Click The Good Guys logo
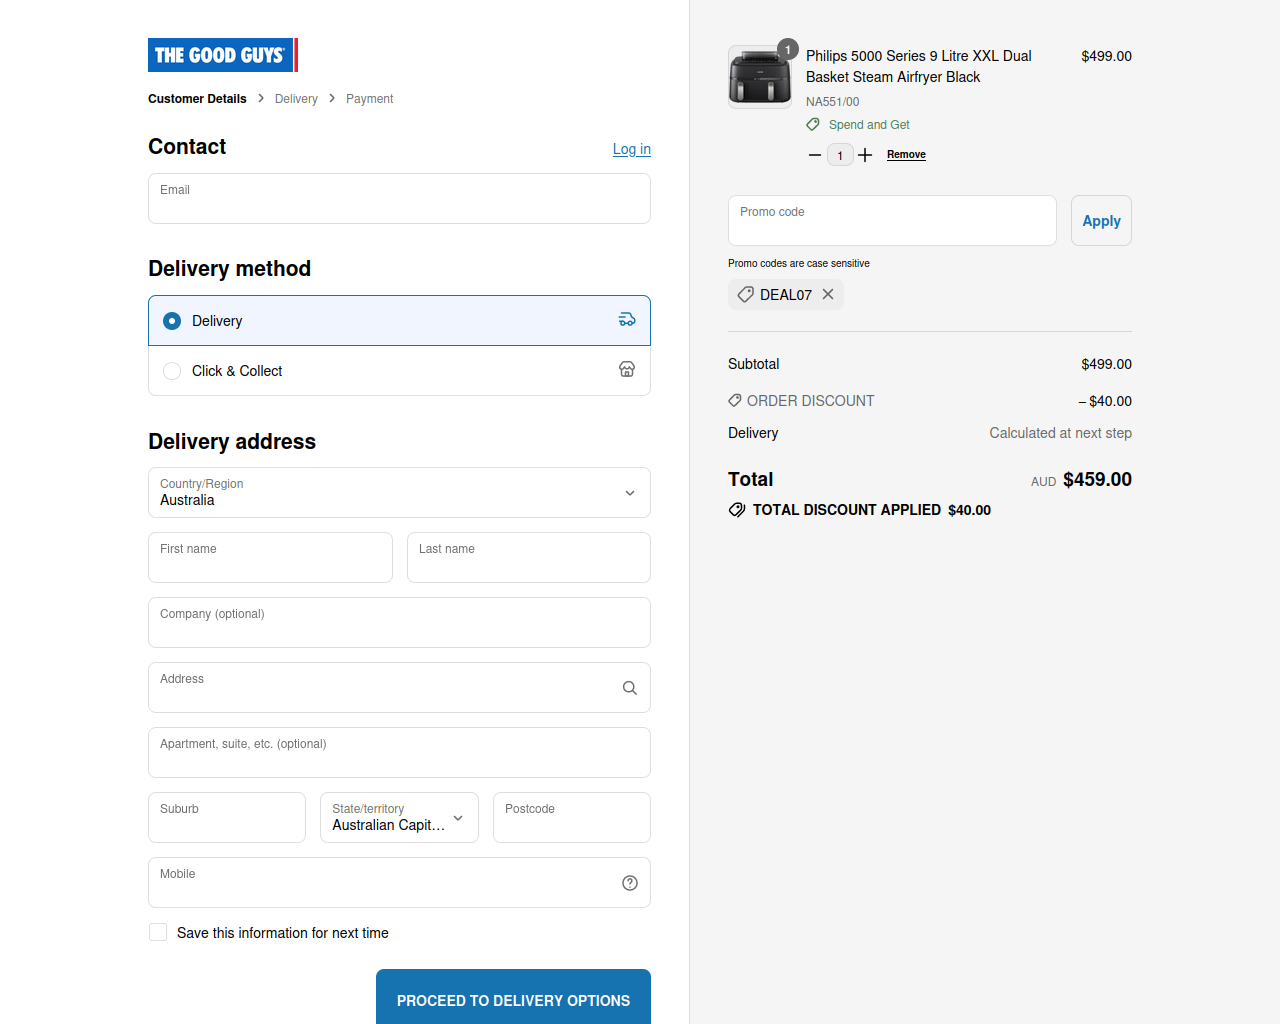The image size is (1280, 1024). coord(223,55)
